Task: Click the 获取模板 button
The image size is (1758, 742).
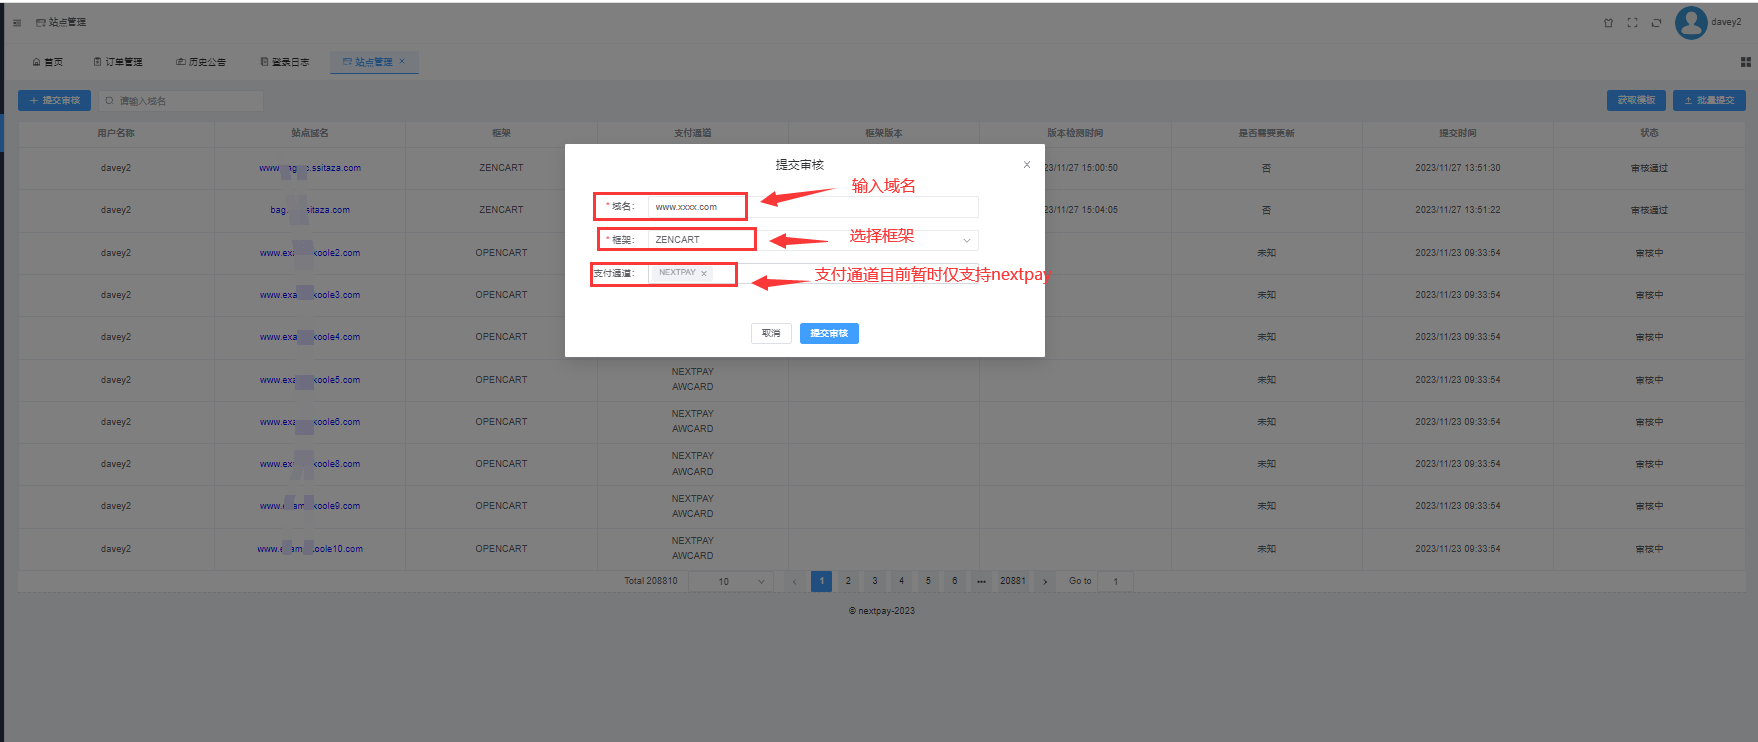Action: [x=1636, y=100]
